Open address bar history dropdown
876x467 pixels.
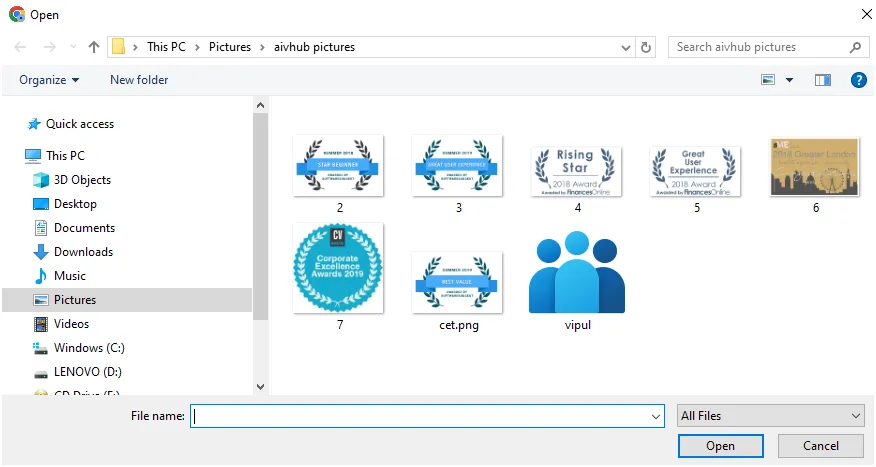coord(626,47)
